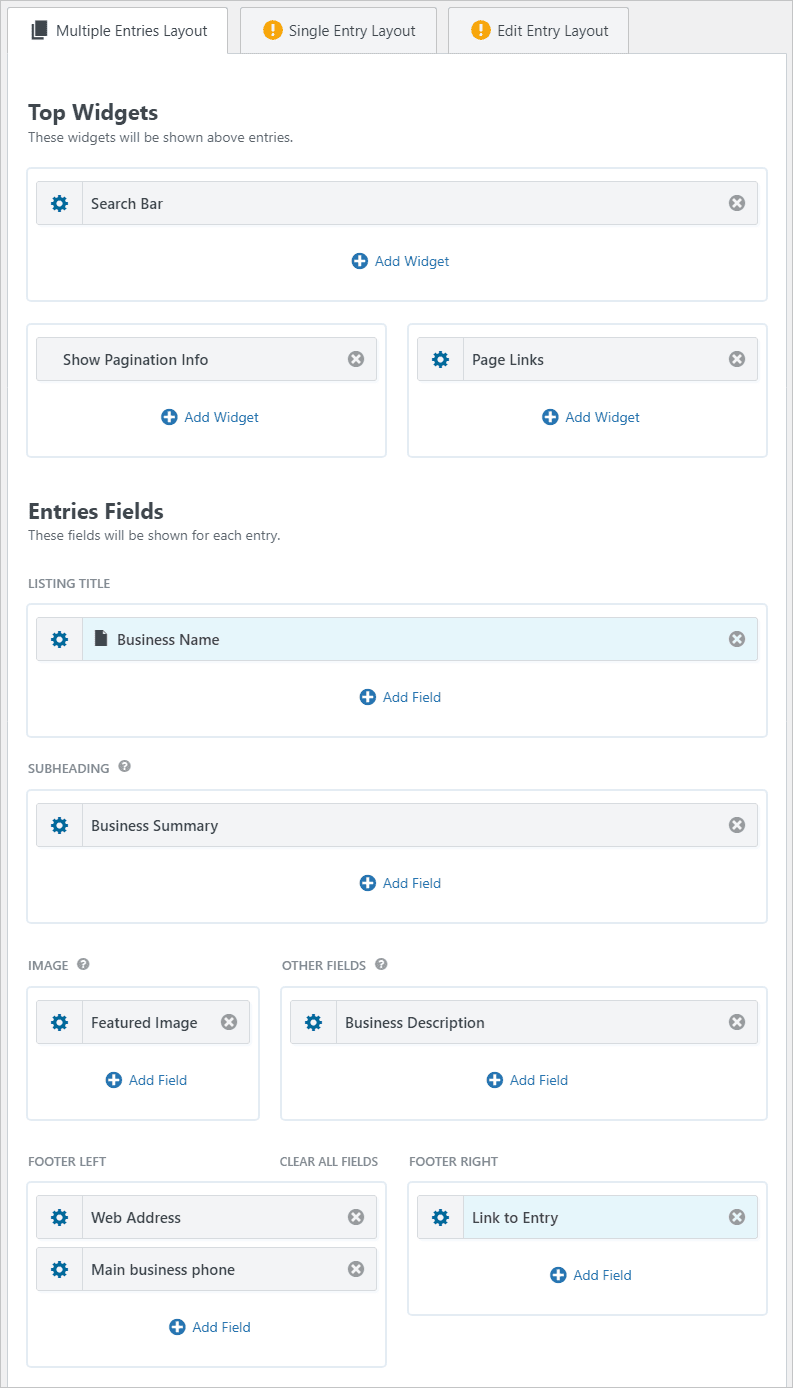This screenshot has width=793, height=1388.
Task: Open settings gear for Business Summary field
Action: [x=59, y=826]
